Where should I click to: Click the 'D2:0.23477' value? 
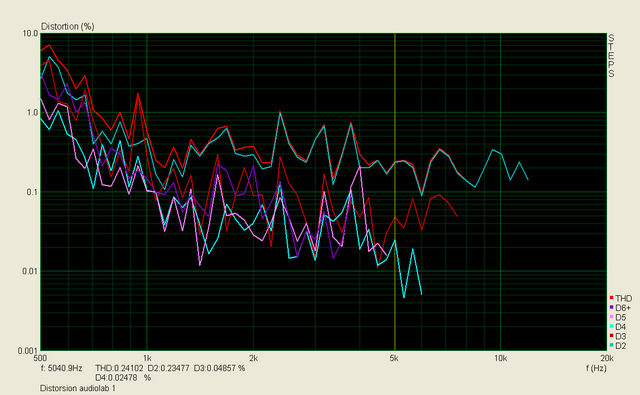[x=169, y=368]
